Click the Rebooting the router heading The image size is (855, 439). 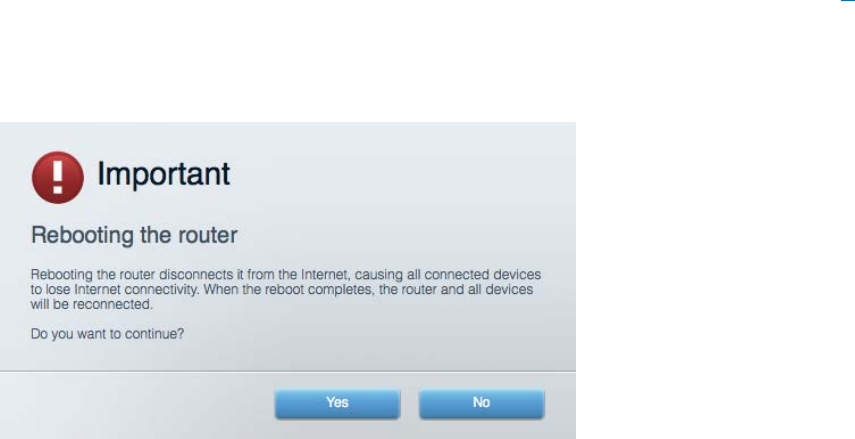pyautogui.click(x=134, y=236)
